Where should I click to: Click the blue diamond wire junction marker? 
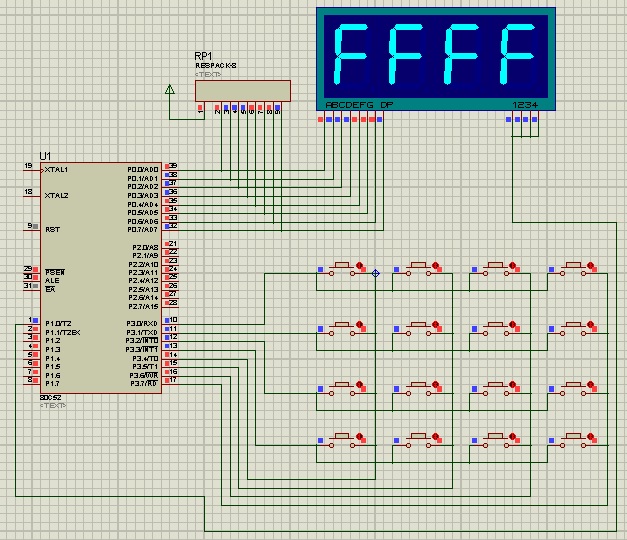click(375, 274)
